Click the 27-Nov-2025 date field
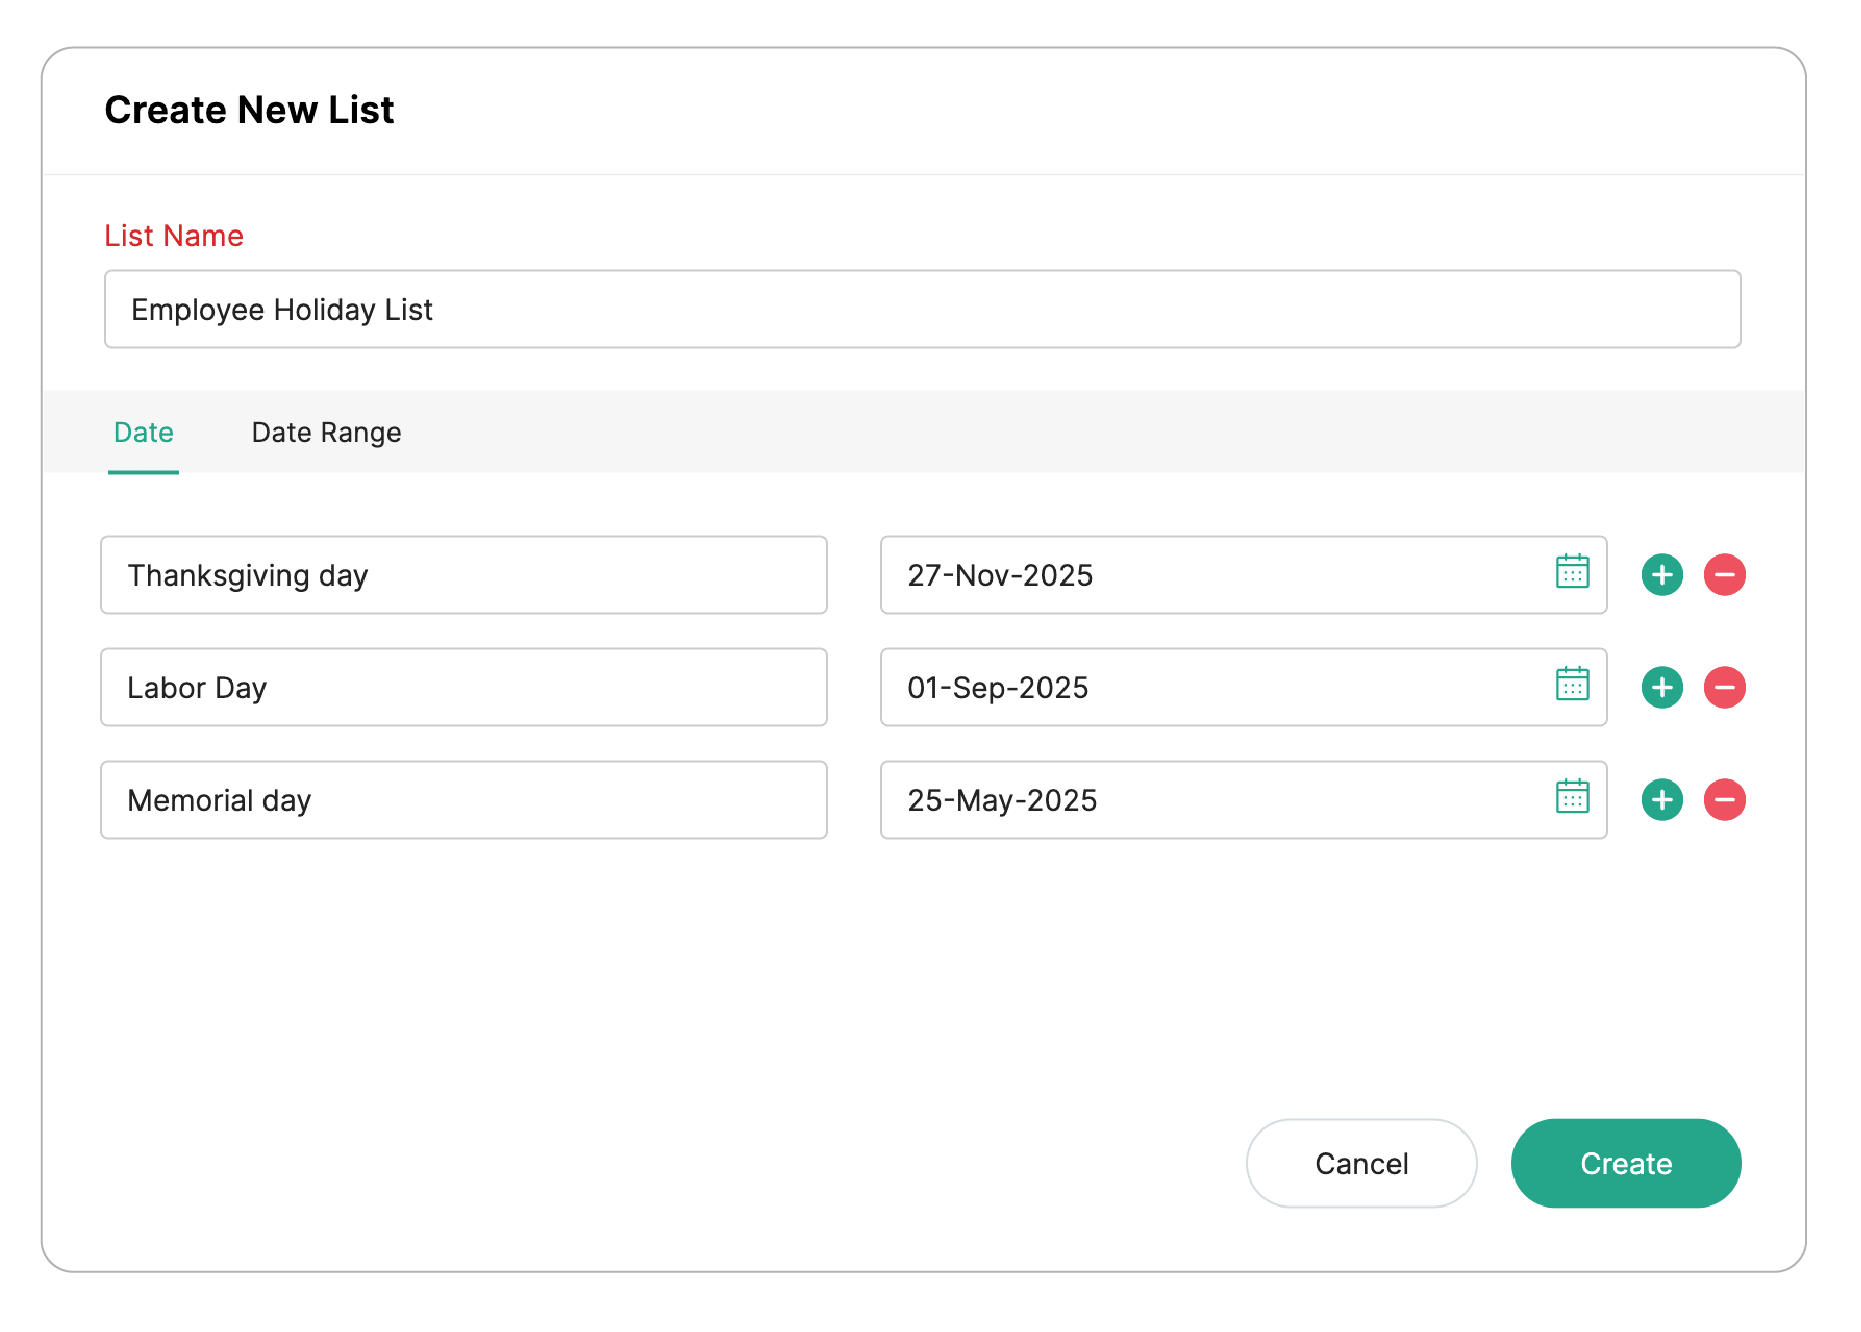The image size is (1861, 1332). (x=1200, y=575)
